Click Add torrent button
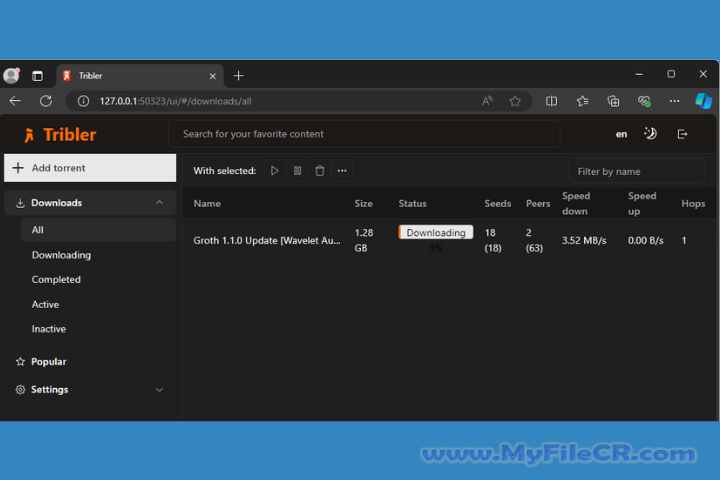Viewport: 720px width, 480px height. click(90, 168)
